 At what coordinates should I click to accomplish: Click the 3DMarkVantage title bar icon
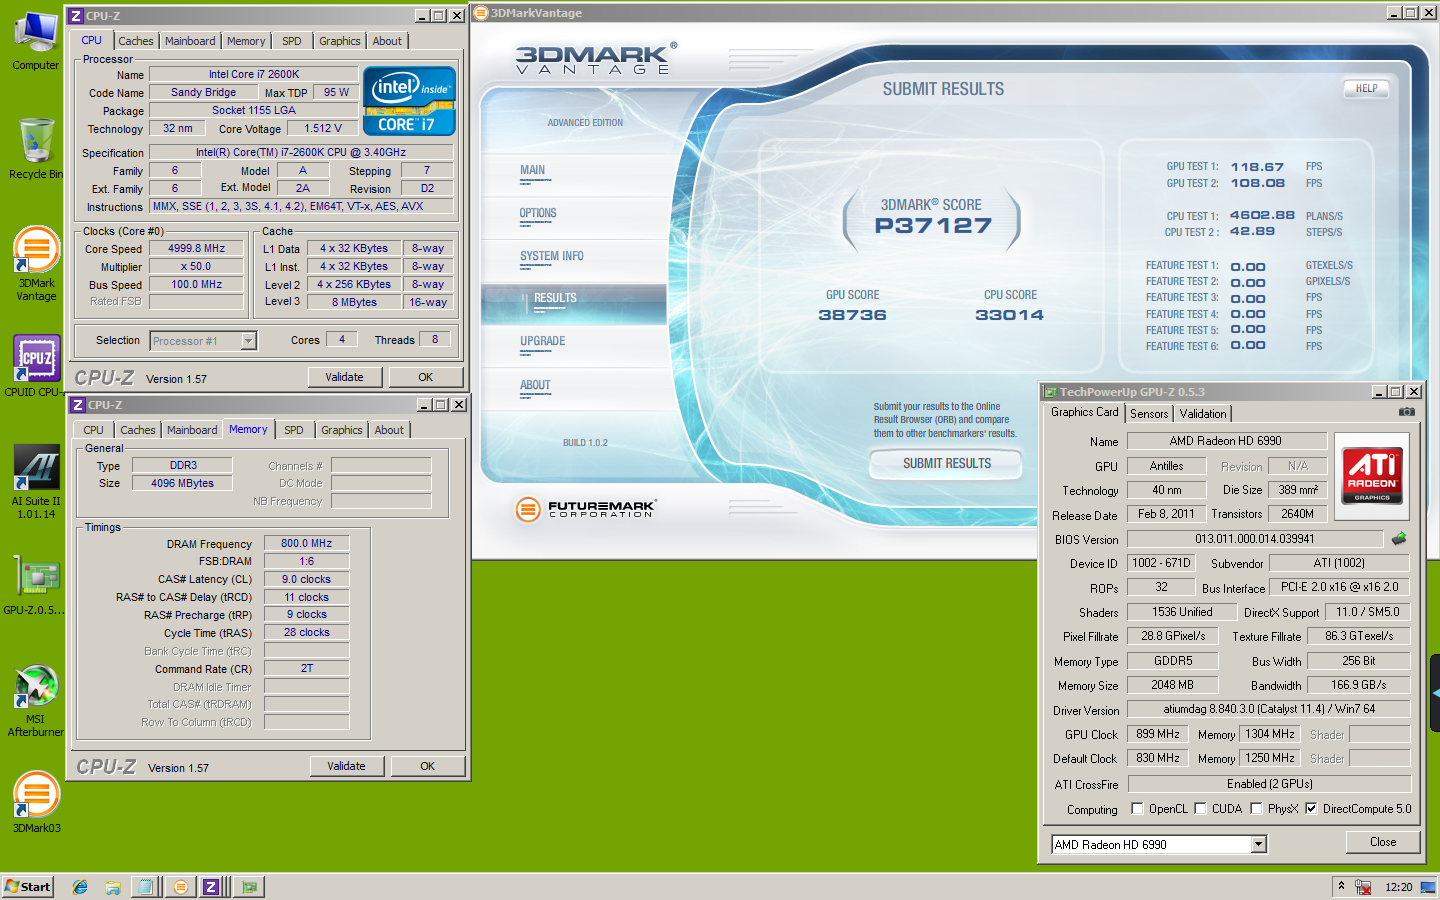pyautogui.click(x=481, y=13)
